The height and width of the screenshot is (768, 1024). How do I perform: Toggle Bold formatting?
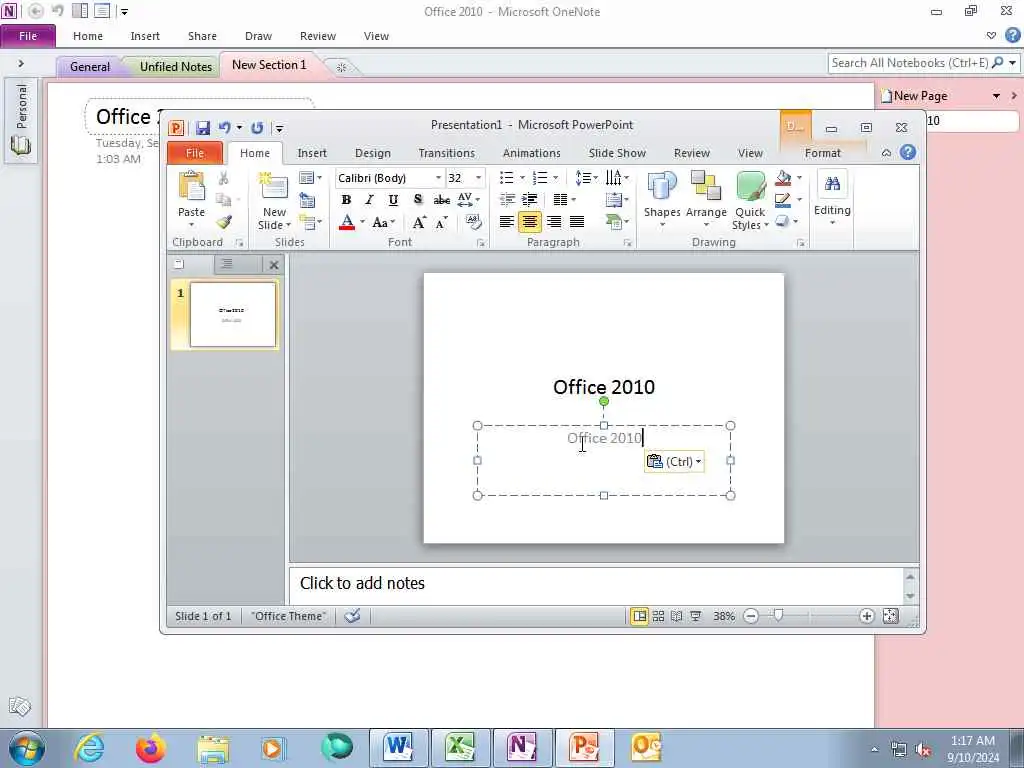(346, 200)
